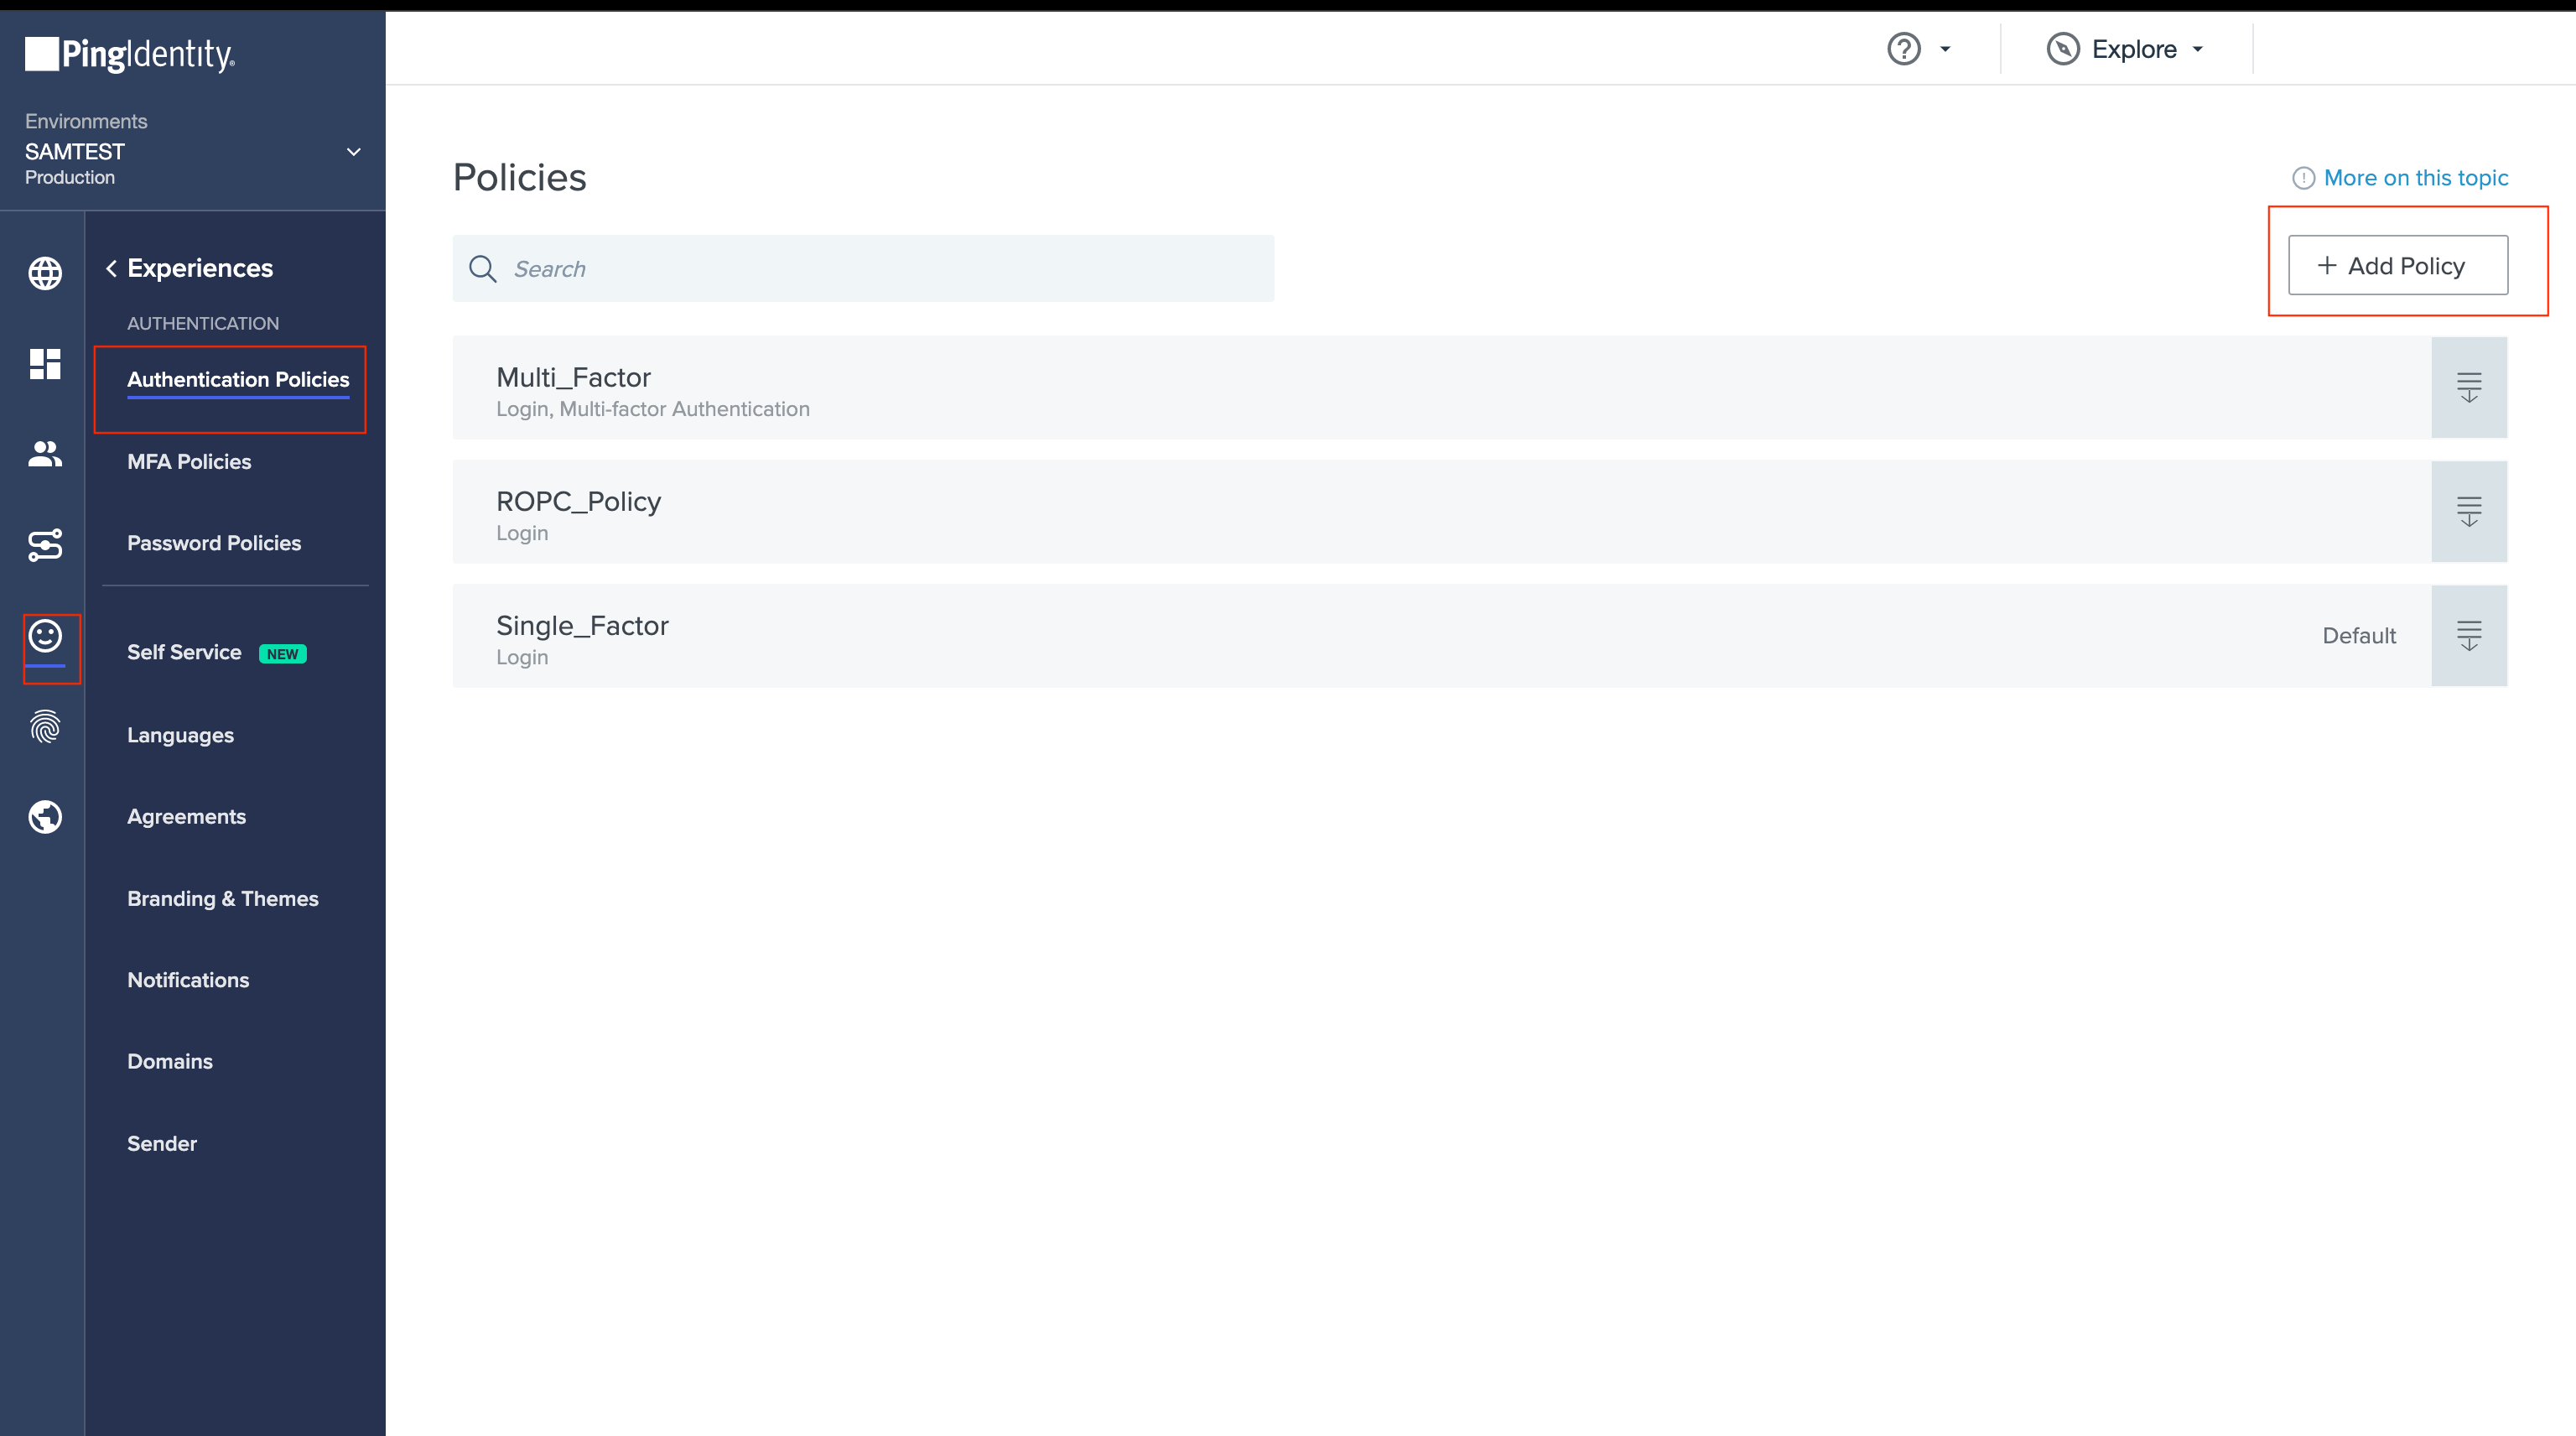
Task: Click the Multi_Factor policy filter icon
Action: pyautogui.click(x=2470, y=389)
